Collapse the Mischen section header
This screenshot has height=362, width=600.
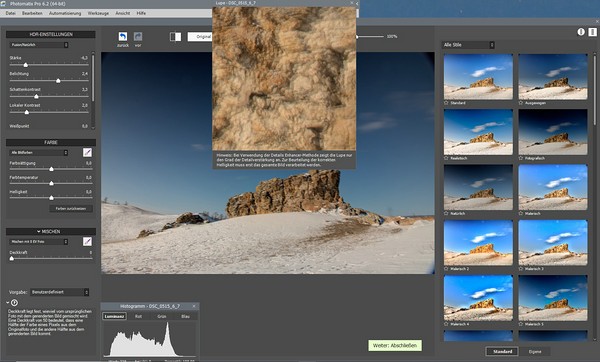[51, 232]
